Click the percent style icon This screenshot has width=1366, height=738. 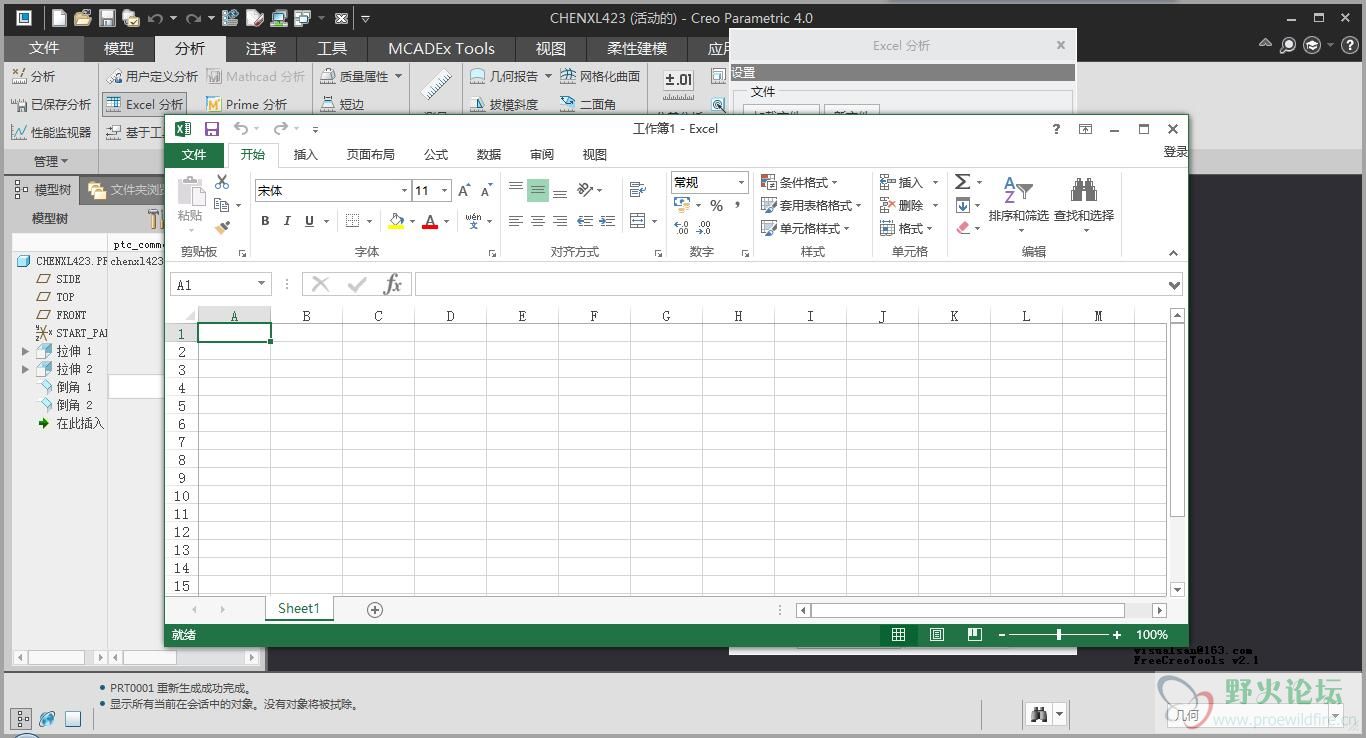716,205
